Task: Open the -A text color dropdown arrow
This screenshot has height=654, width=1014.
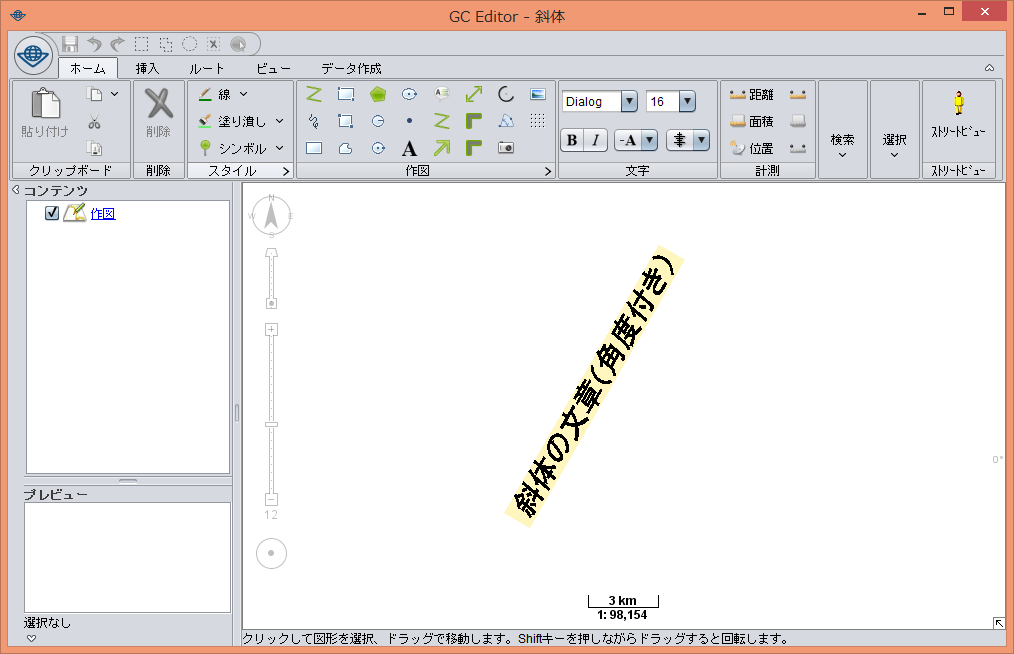Action: 649,140
